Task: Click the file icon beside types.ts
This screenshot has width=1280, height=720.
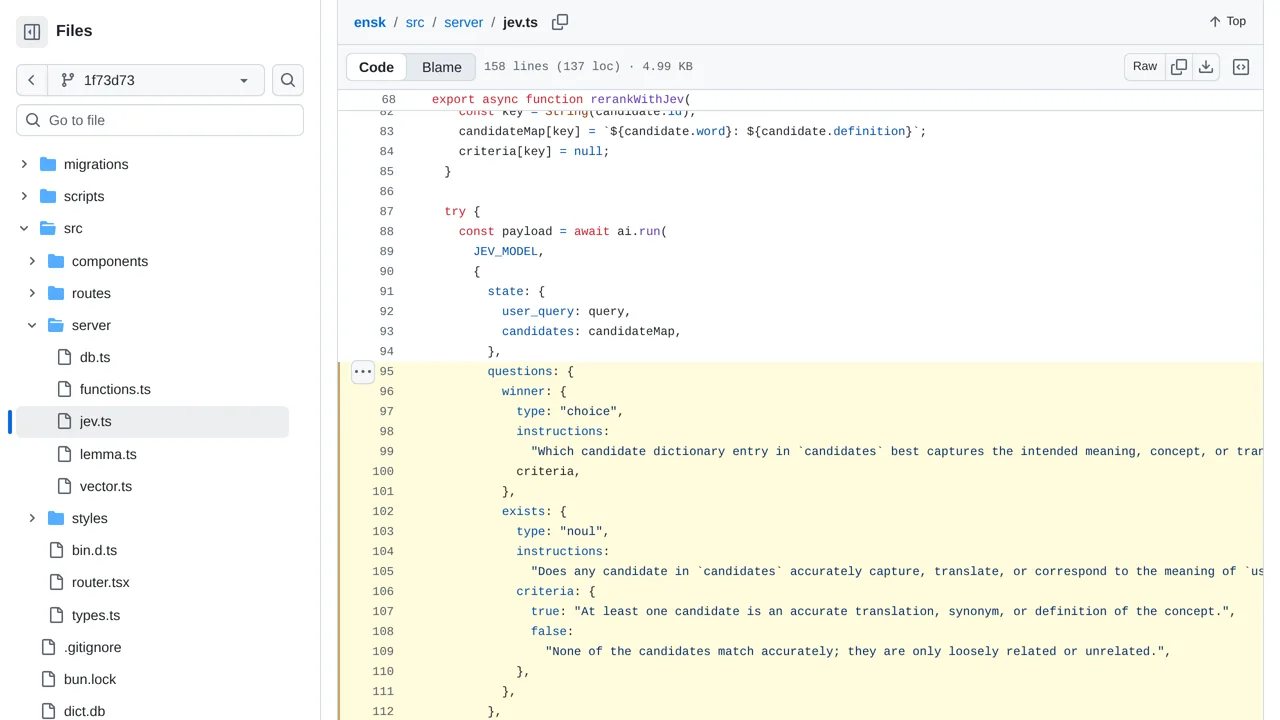Action: [56, 615]
